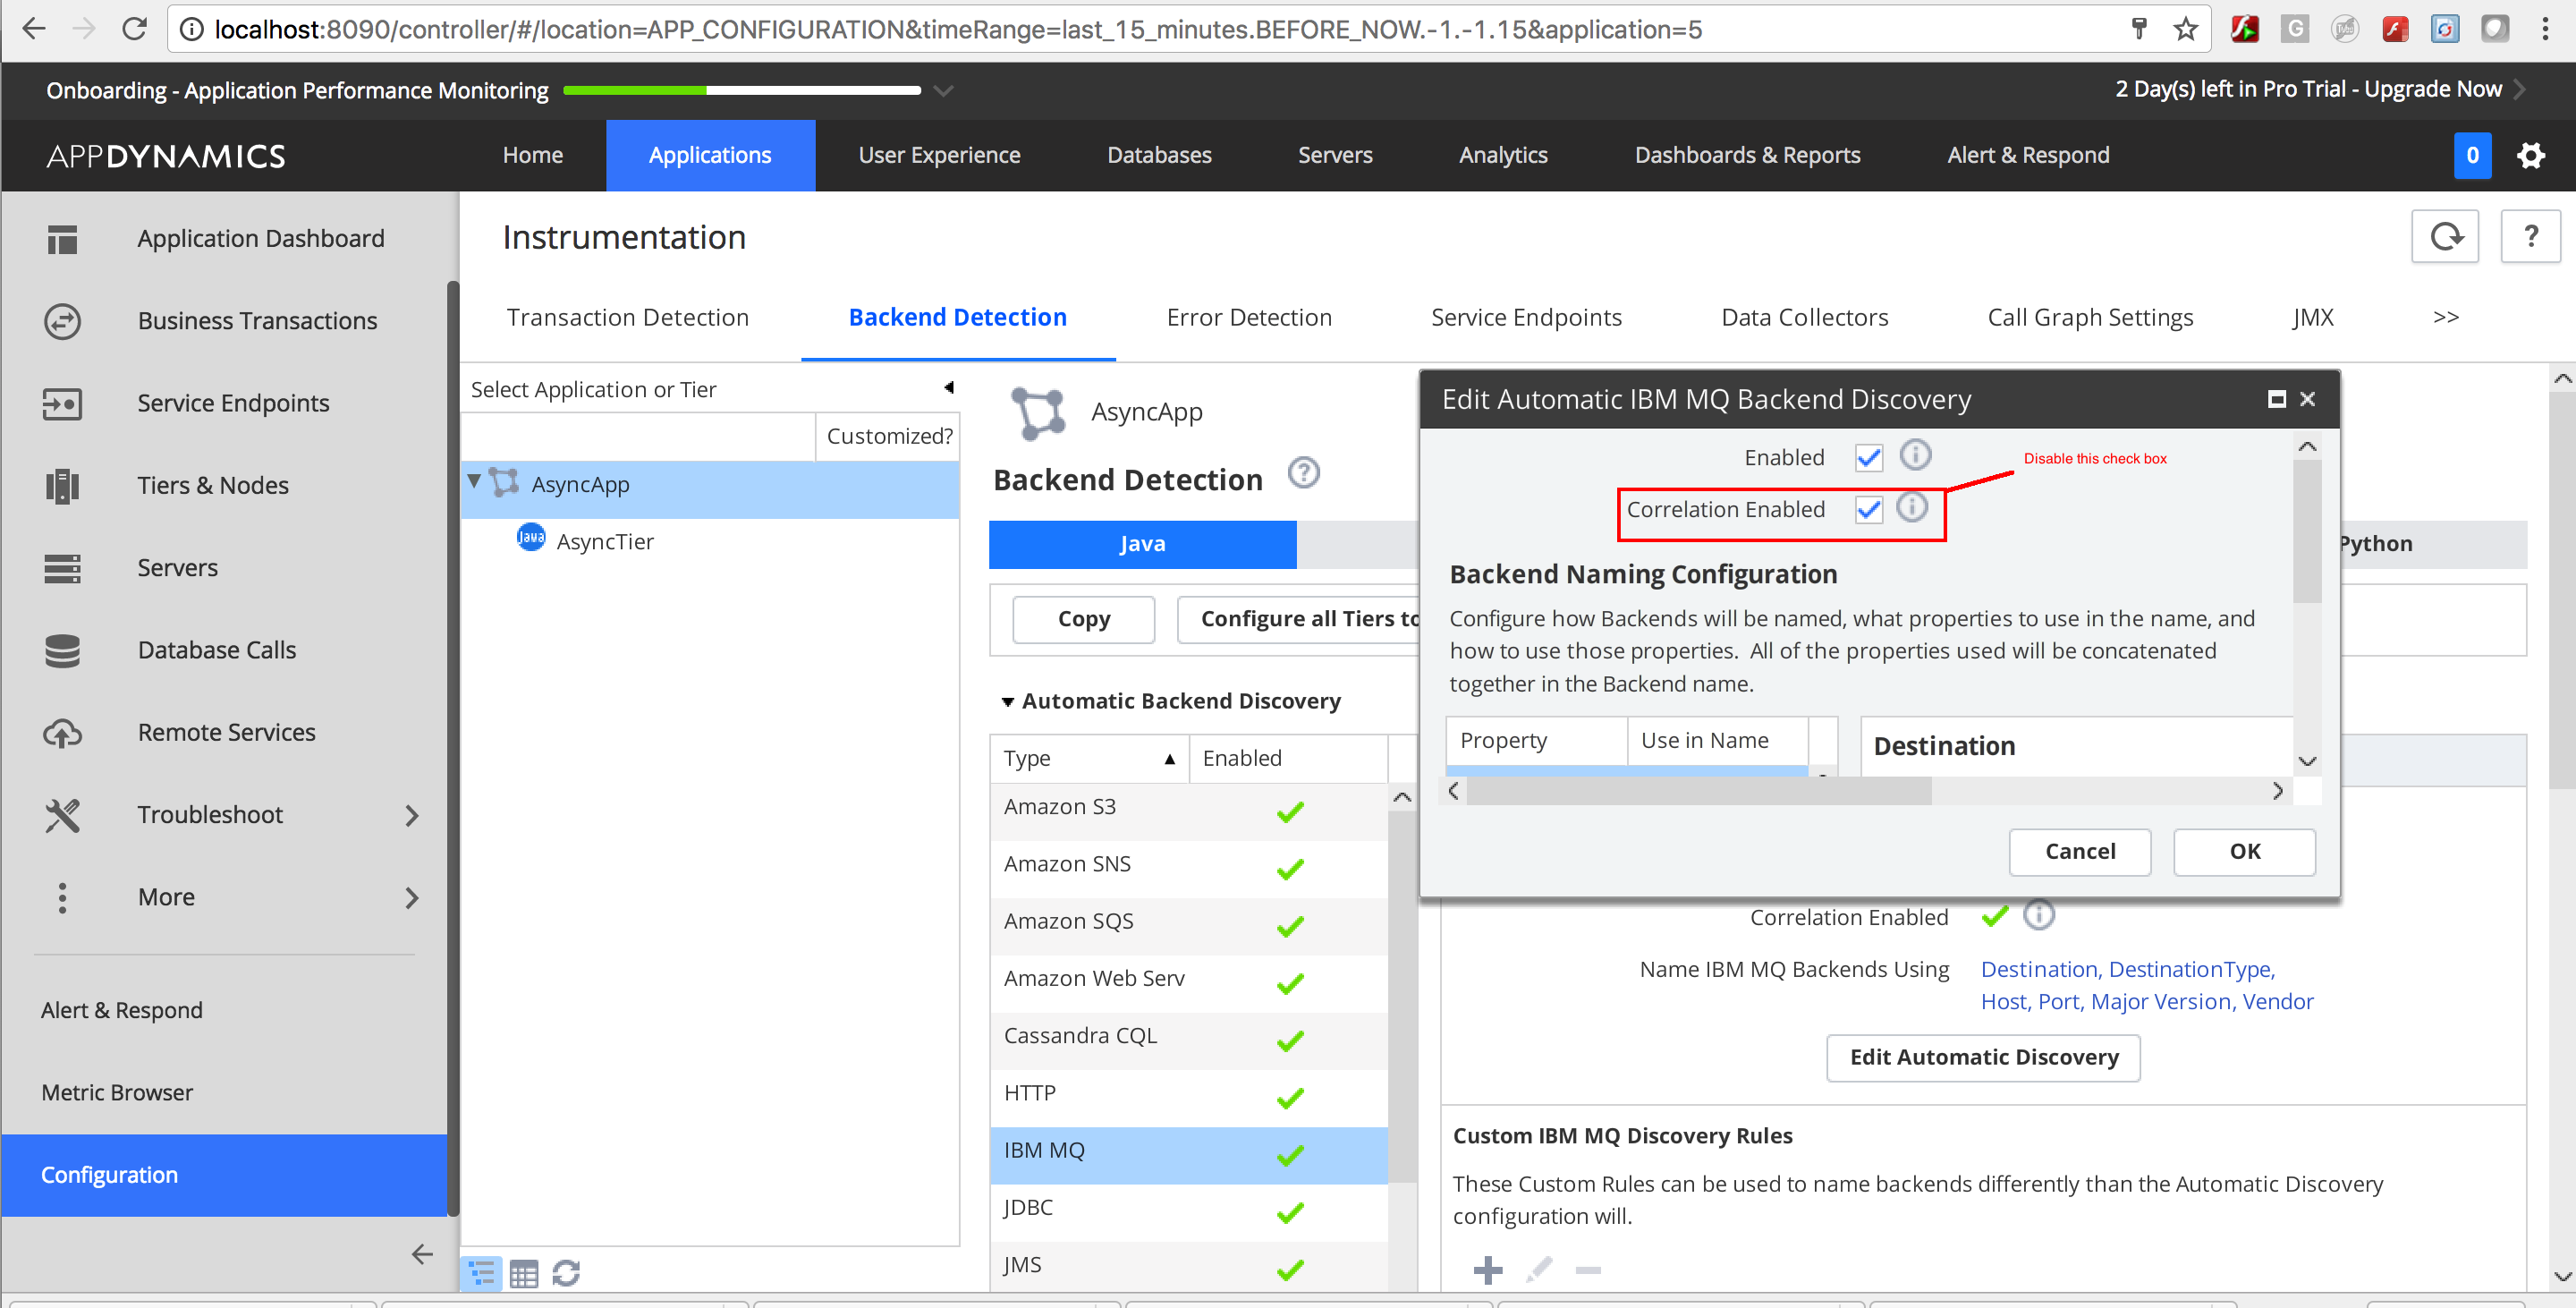Open Database Calls sidebar item
Viewport: 2576px width, 1308px height.
pyautogui.click(x=217, y=649)
